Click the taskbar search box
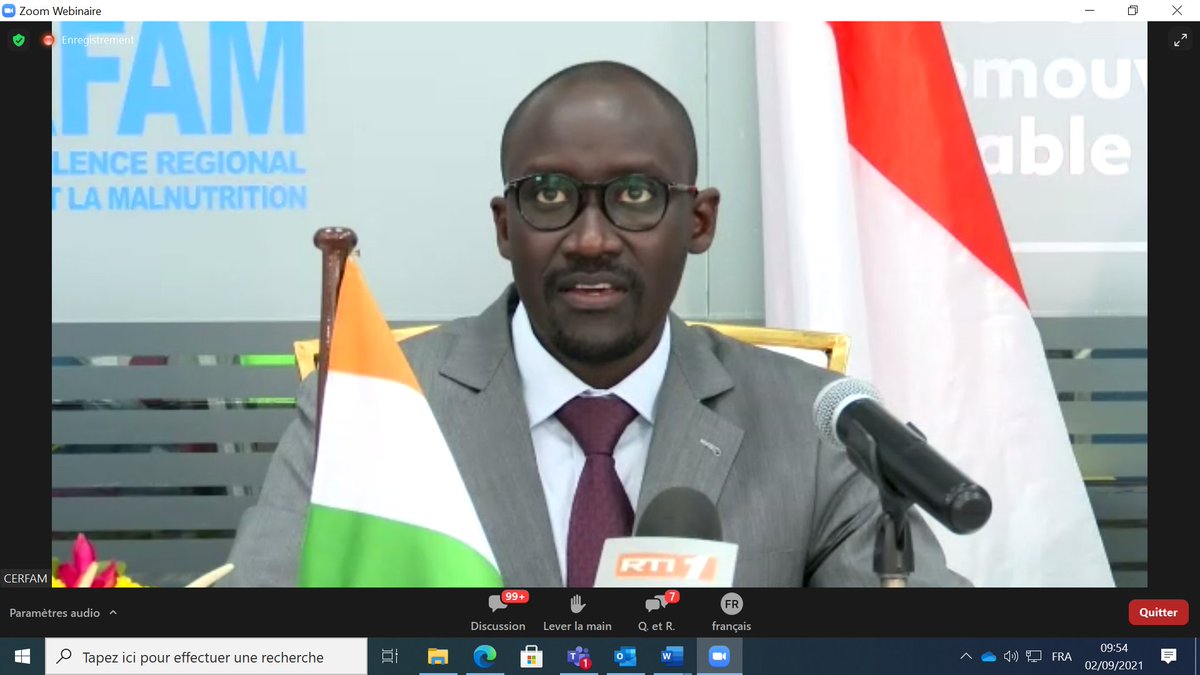1200x675 pixels. (207, 657)
